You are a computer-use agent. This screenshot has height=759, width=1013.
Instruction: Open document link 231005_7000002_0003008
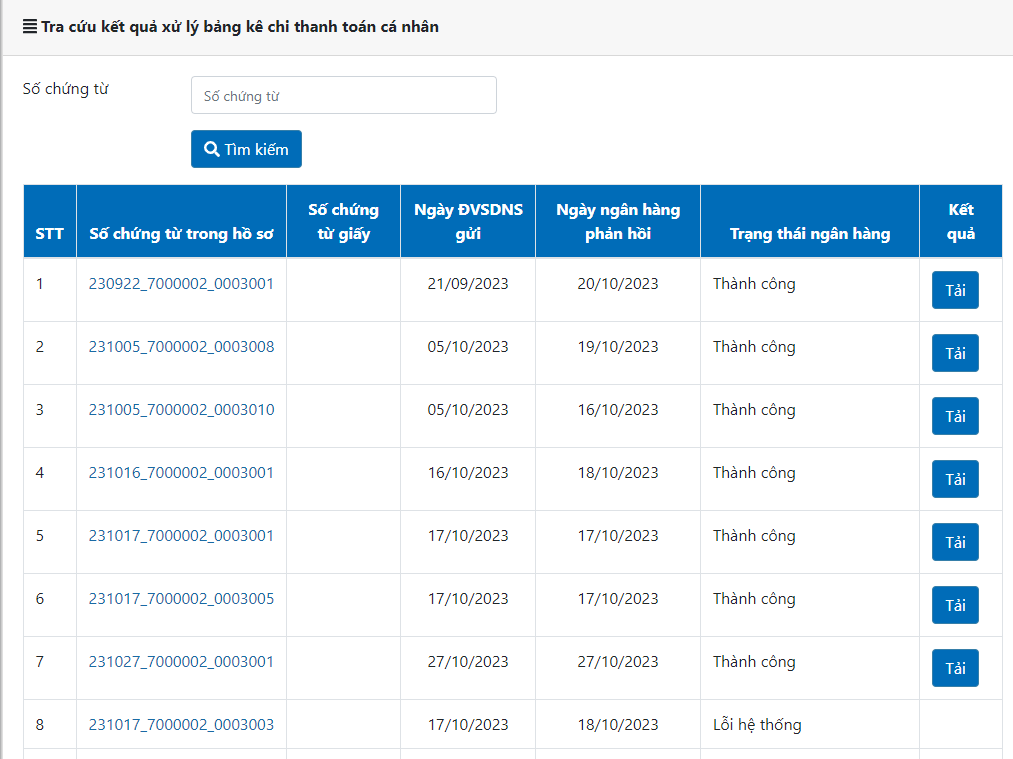pyautogui.click(x=181, y=347)
